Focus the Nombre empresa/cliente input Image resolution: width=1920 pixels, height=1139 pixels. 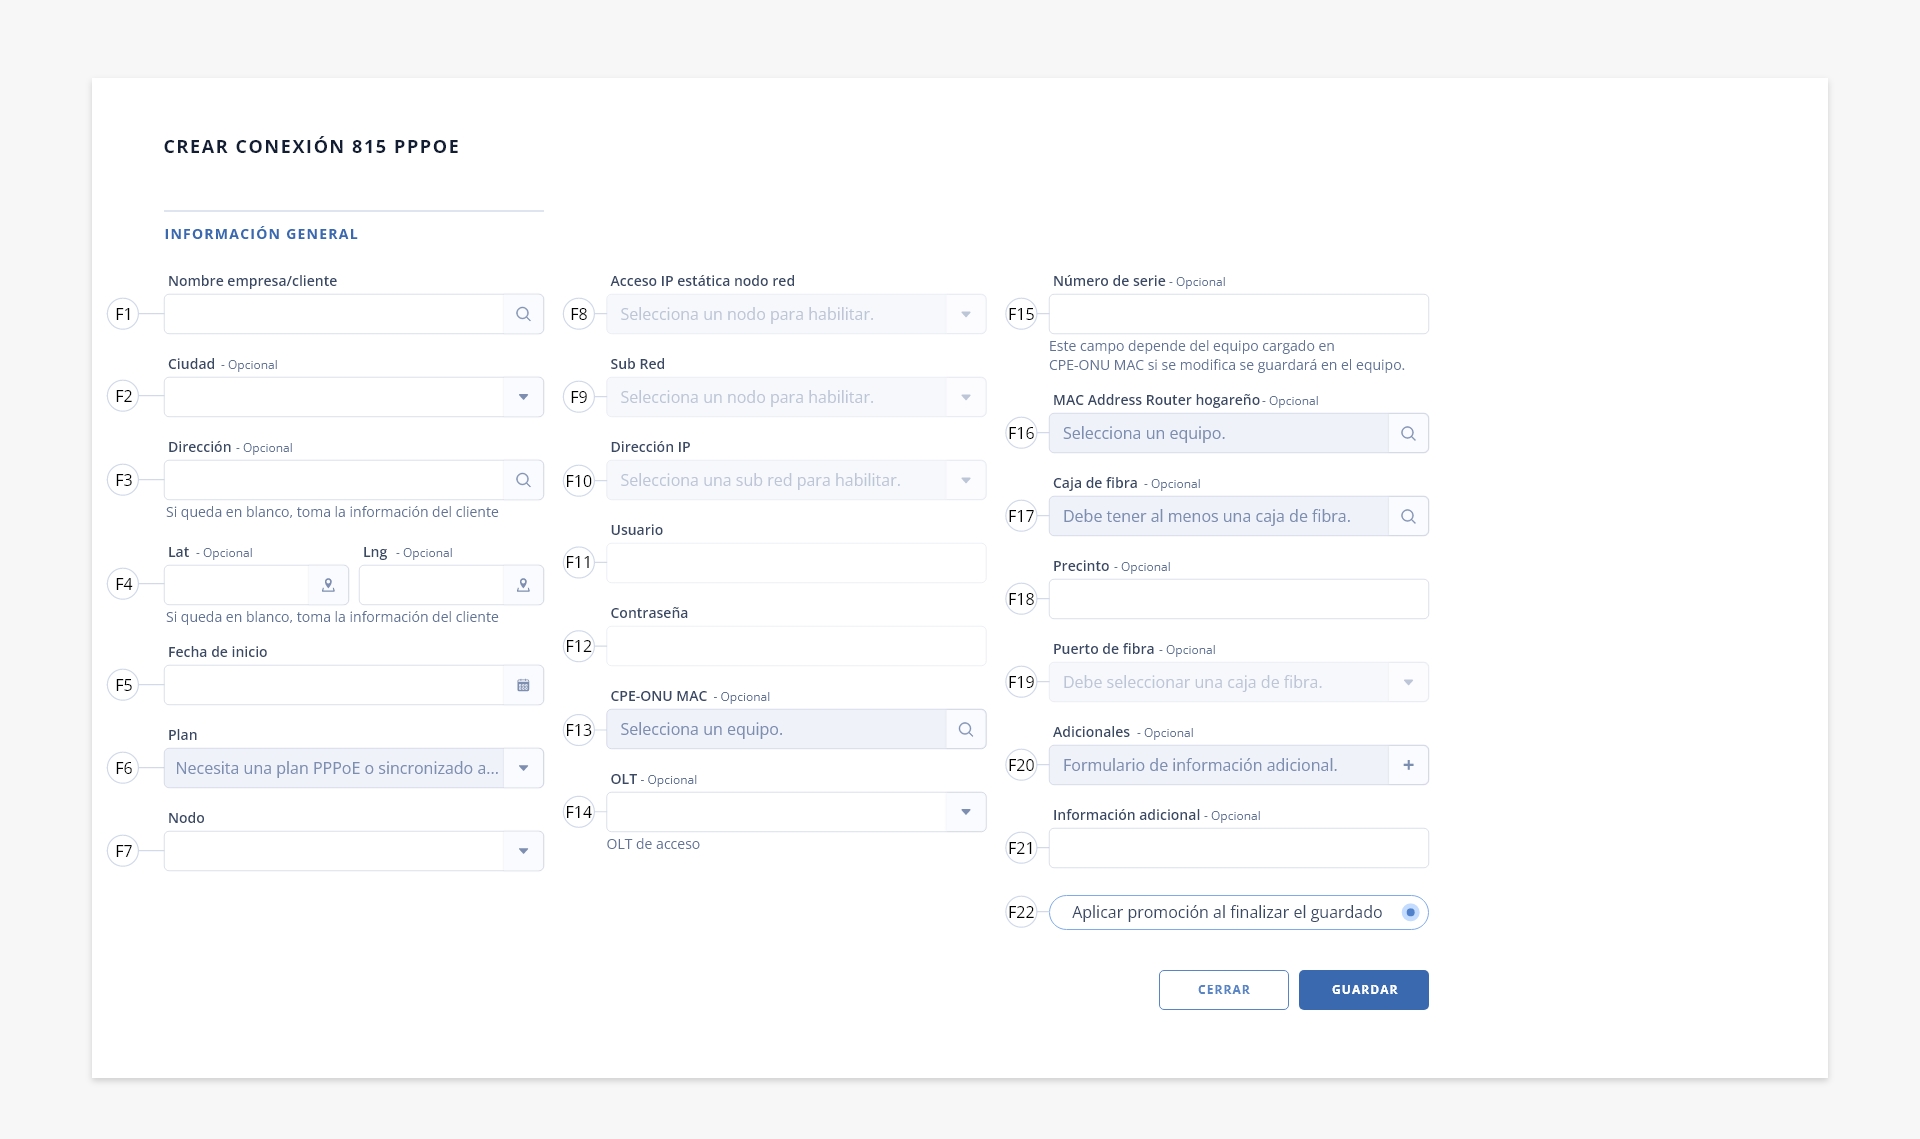334,314
